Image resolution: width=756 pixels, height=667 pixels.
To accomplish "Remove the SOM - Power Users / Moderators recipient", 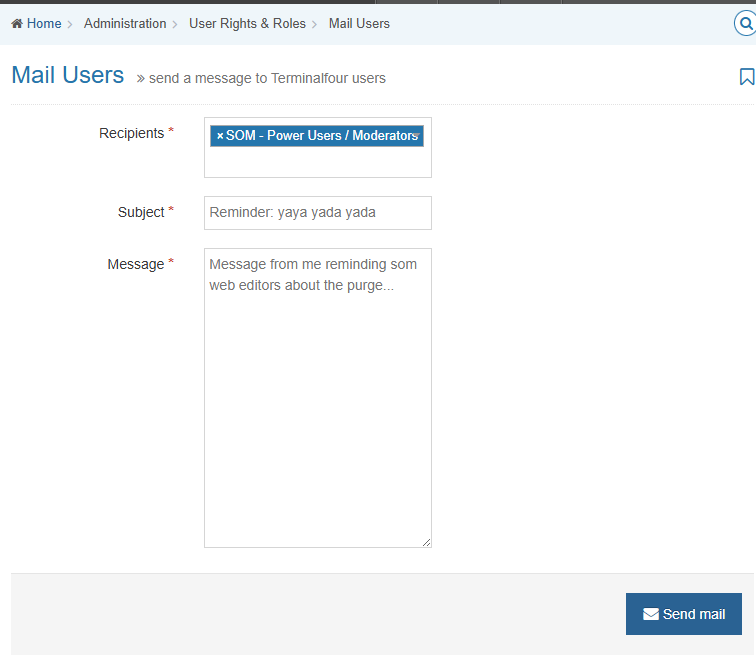I will [x=220, y=136].
